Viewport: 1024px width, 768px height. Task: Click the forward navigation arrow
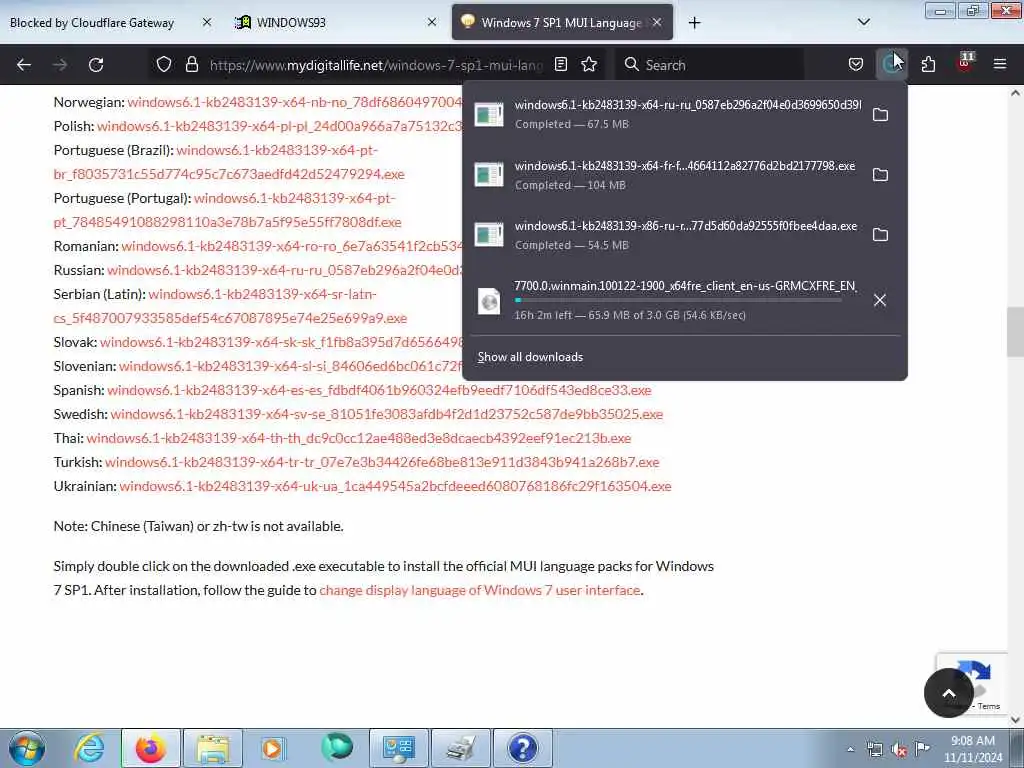(60, 65)
